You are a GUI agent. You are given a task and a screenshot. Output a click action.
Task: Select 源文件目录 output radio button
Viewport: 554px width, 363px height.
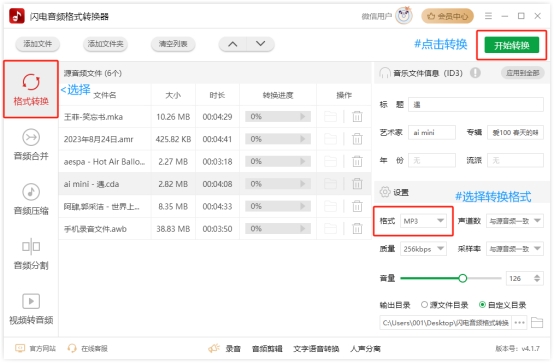[x=424, y=304]
